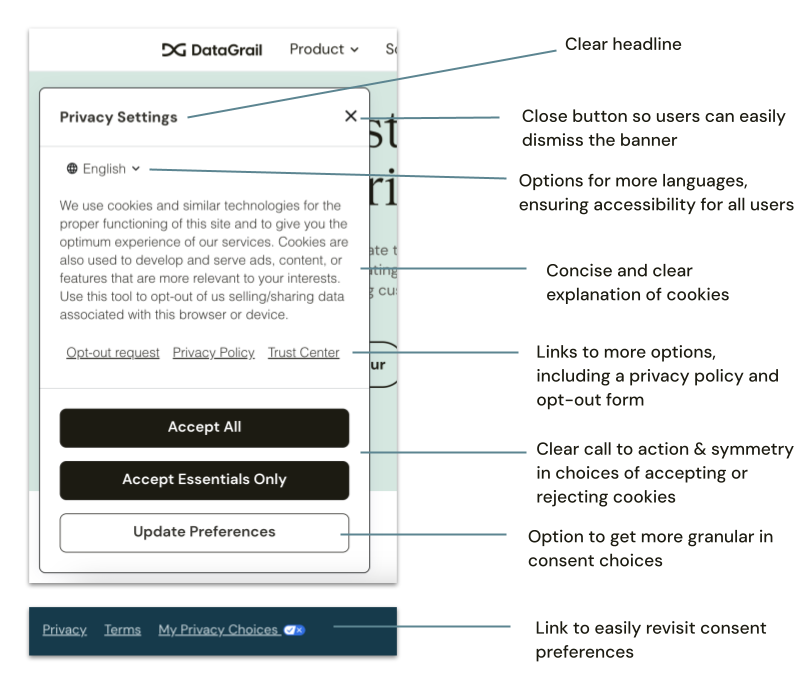Click the chevron next to Product
The height and width of the screenshot is (692, 811).
click(354, 49)
